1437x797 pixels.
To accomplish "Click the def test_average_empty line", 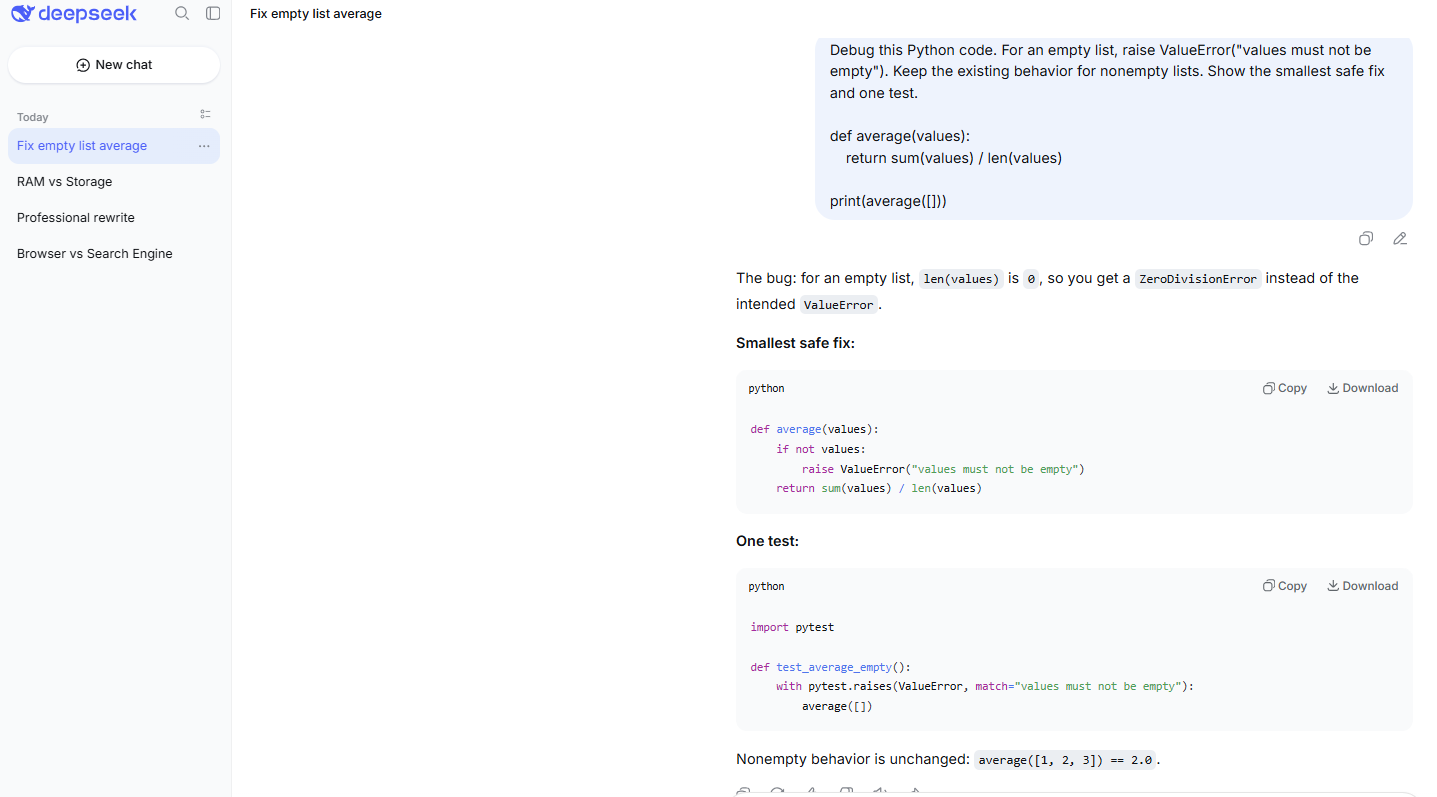I will click(831, 667).
